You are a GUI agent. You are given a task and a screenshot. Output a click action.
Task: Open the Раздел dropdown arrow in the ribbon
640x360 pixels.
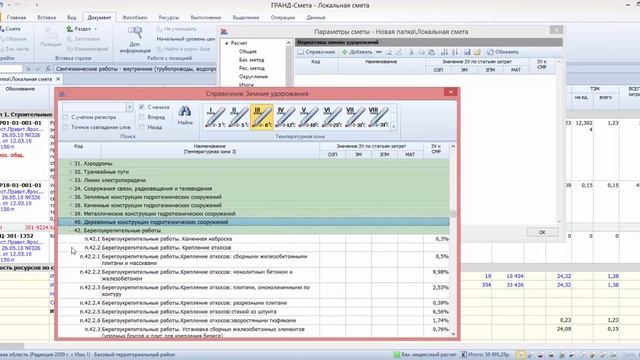coord(96,29)
